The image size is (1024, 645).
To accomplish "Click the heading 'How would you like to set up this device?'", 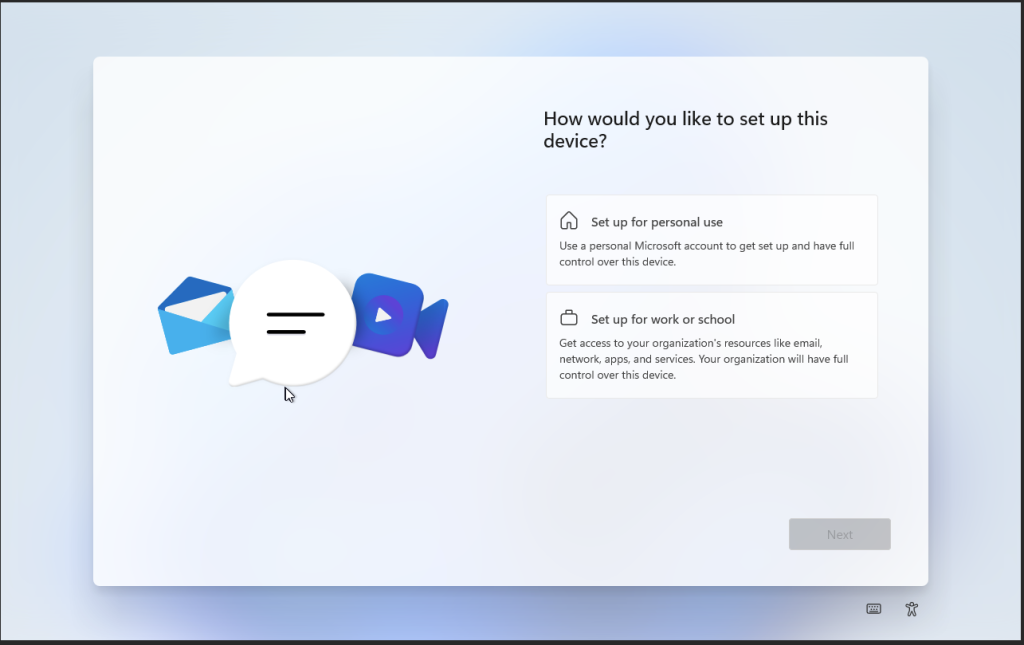I will 685,129.
